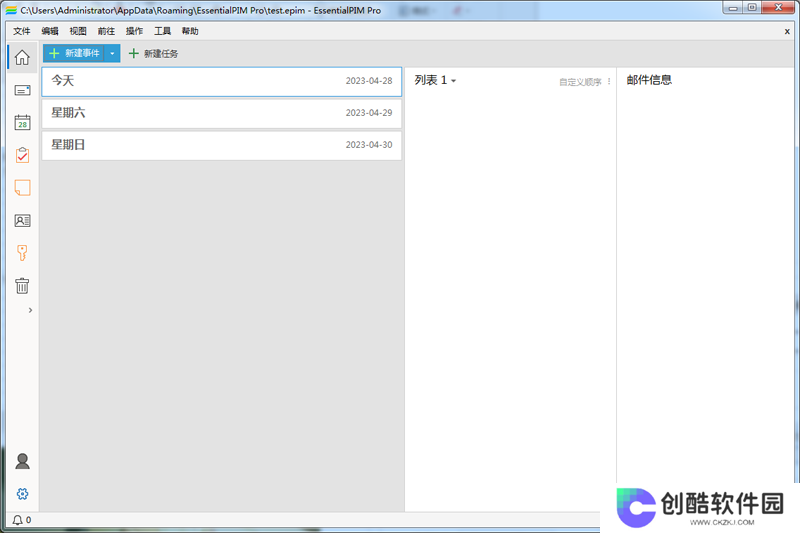Screen dimensions: 800x533
Task: Open the Notes sticky-note module
Action: click(22, 188)
